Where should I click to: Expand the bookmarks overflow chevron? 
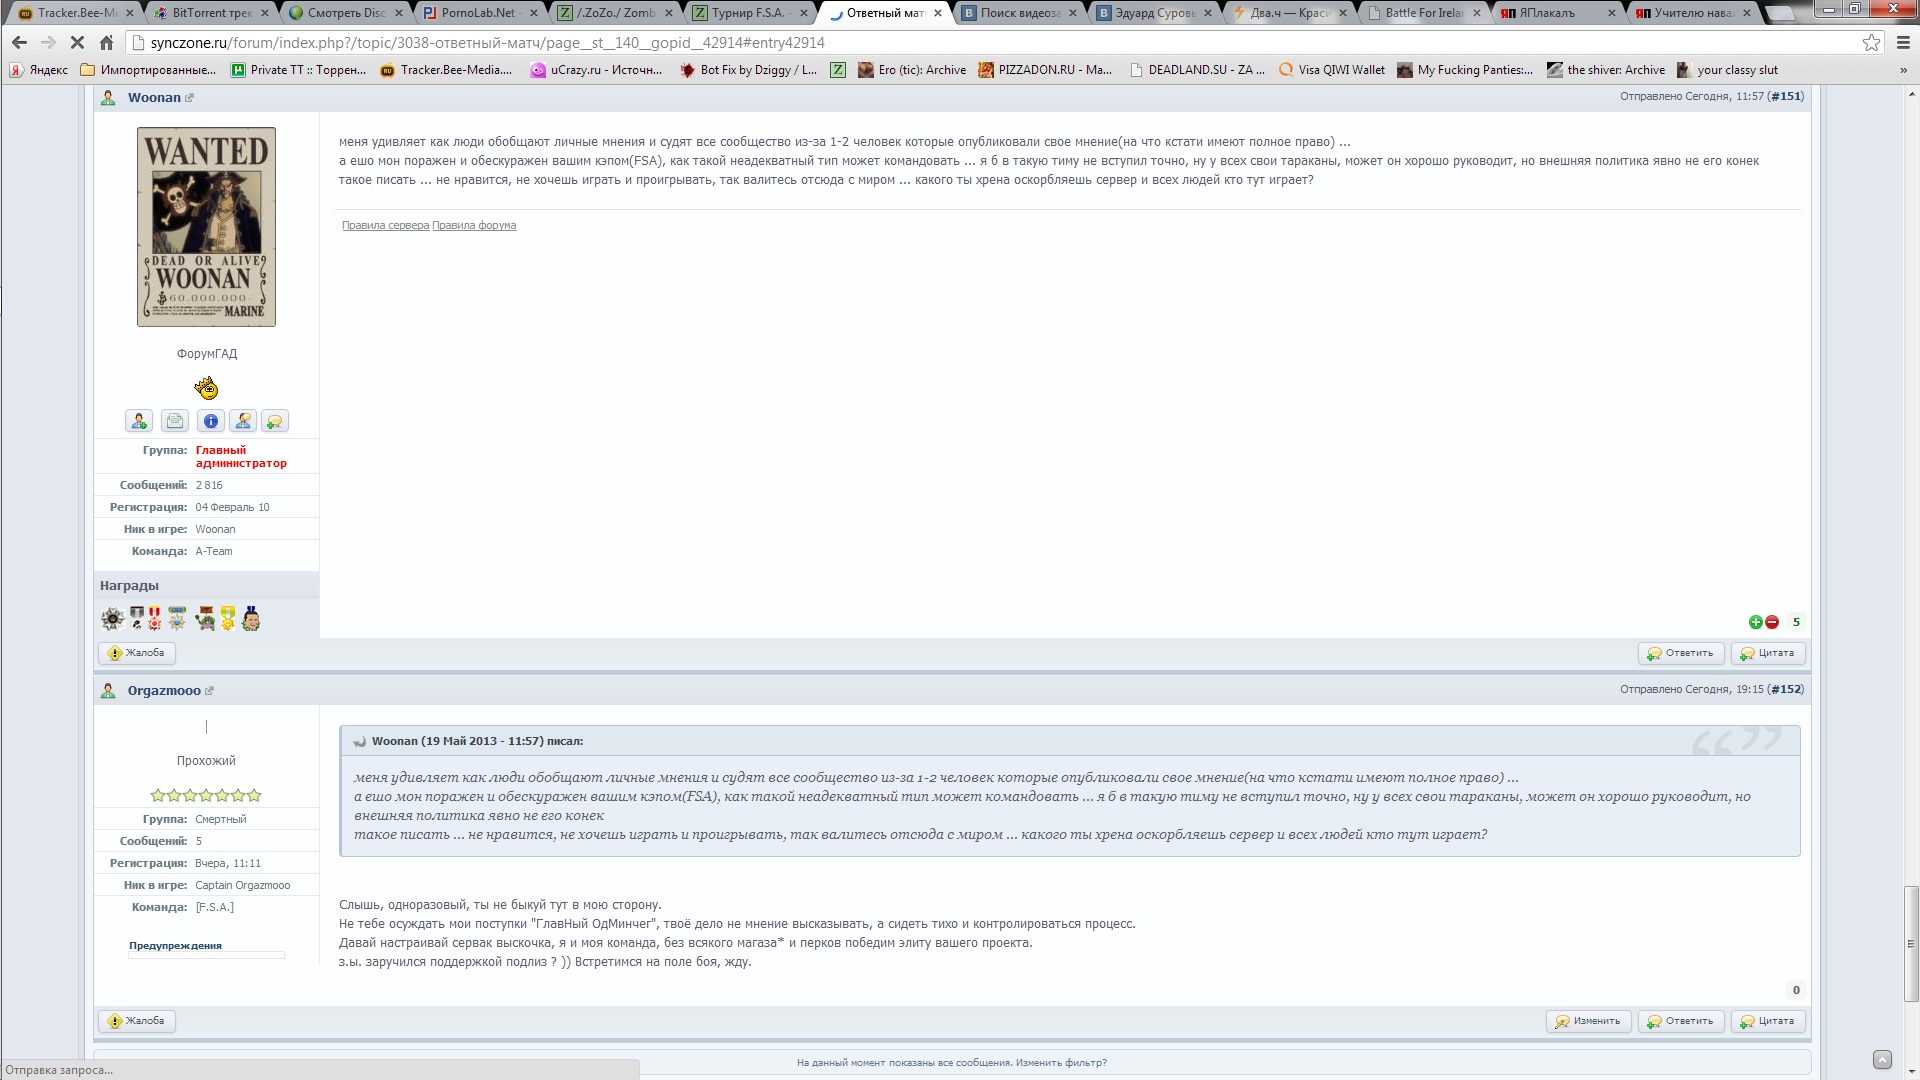click(1903, 70)
